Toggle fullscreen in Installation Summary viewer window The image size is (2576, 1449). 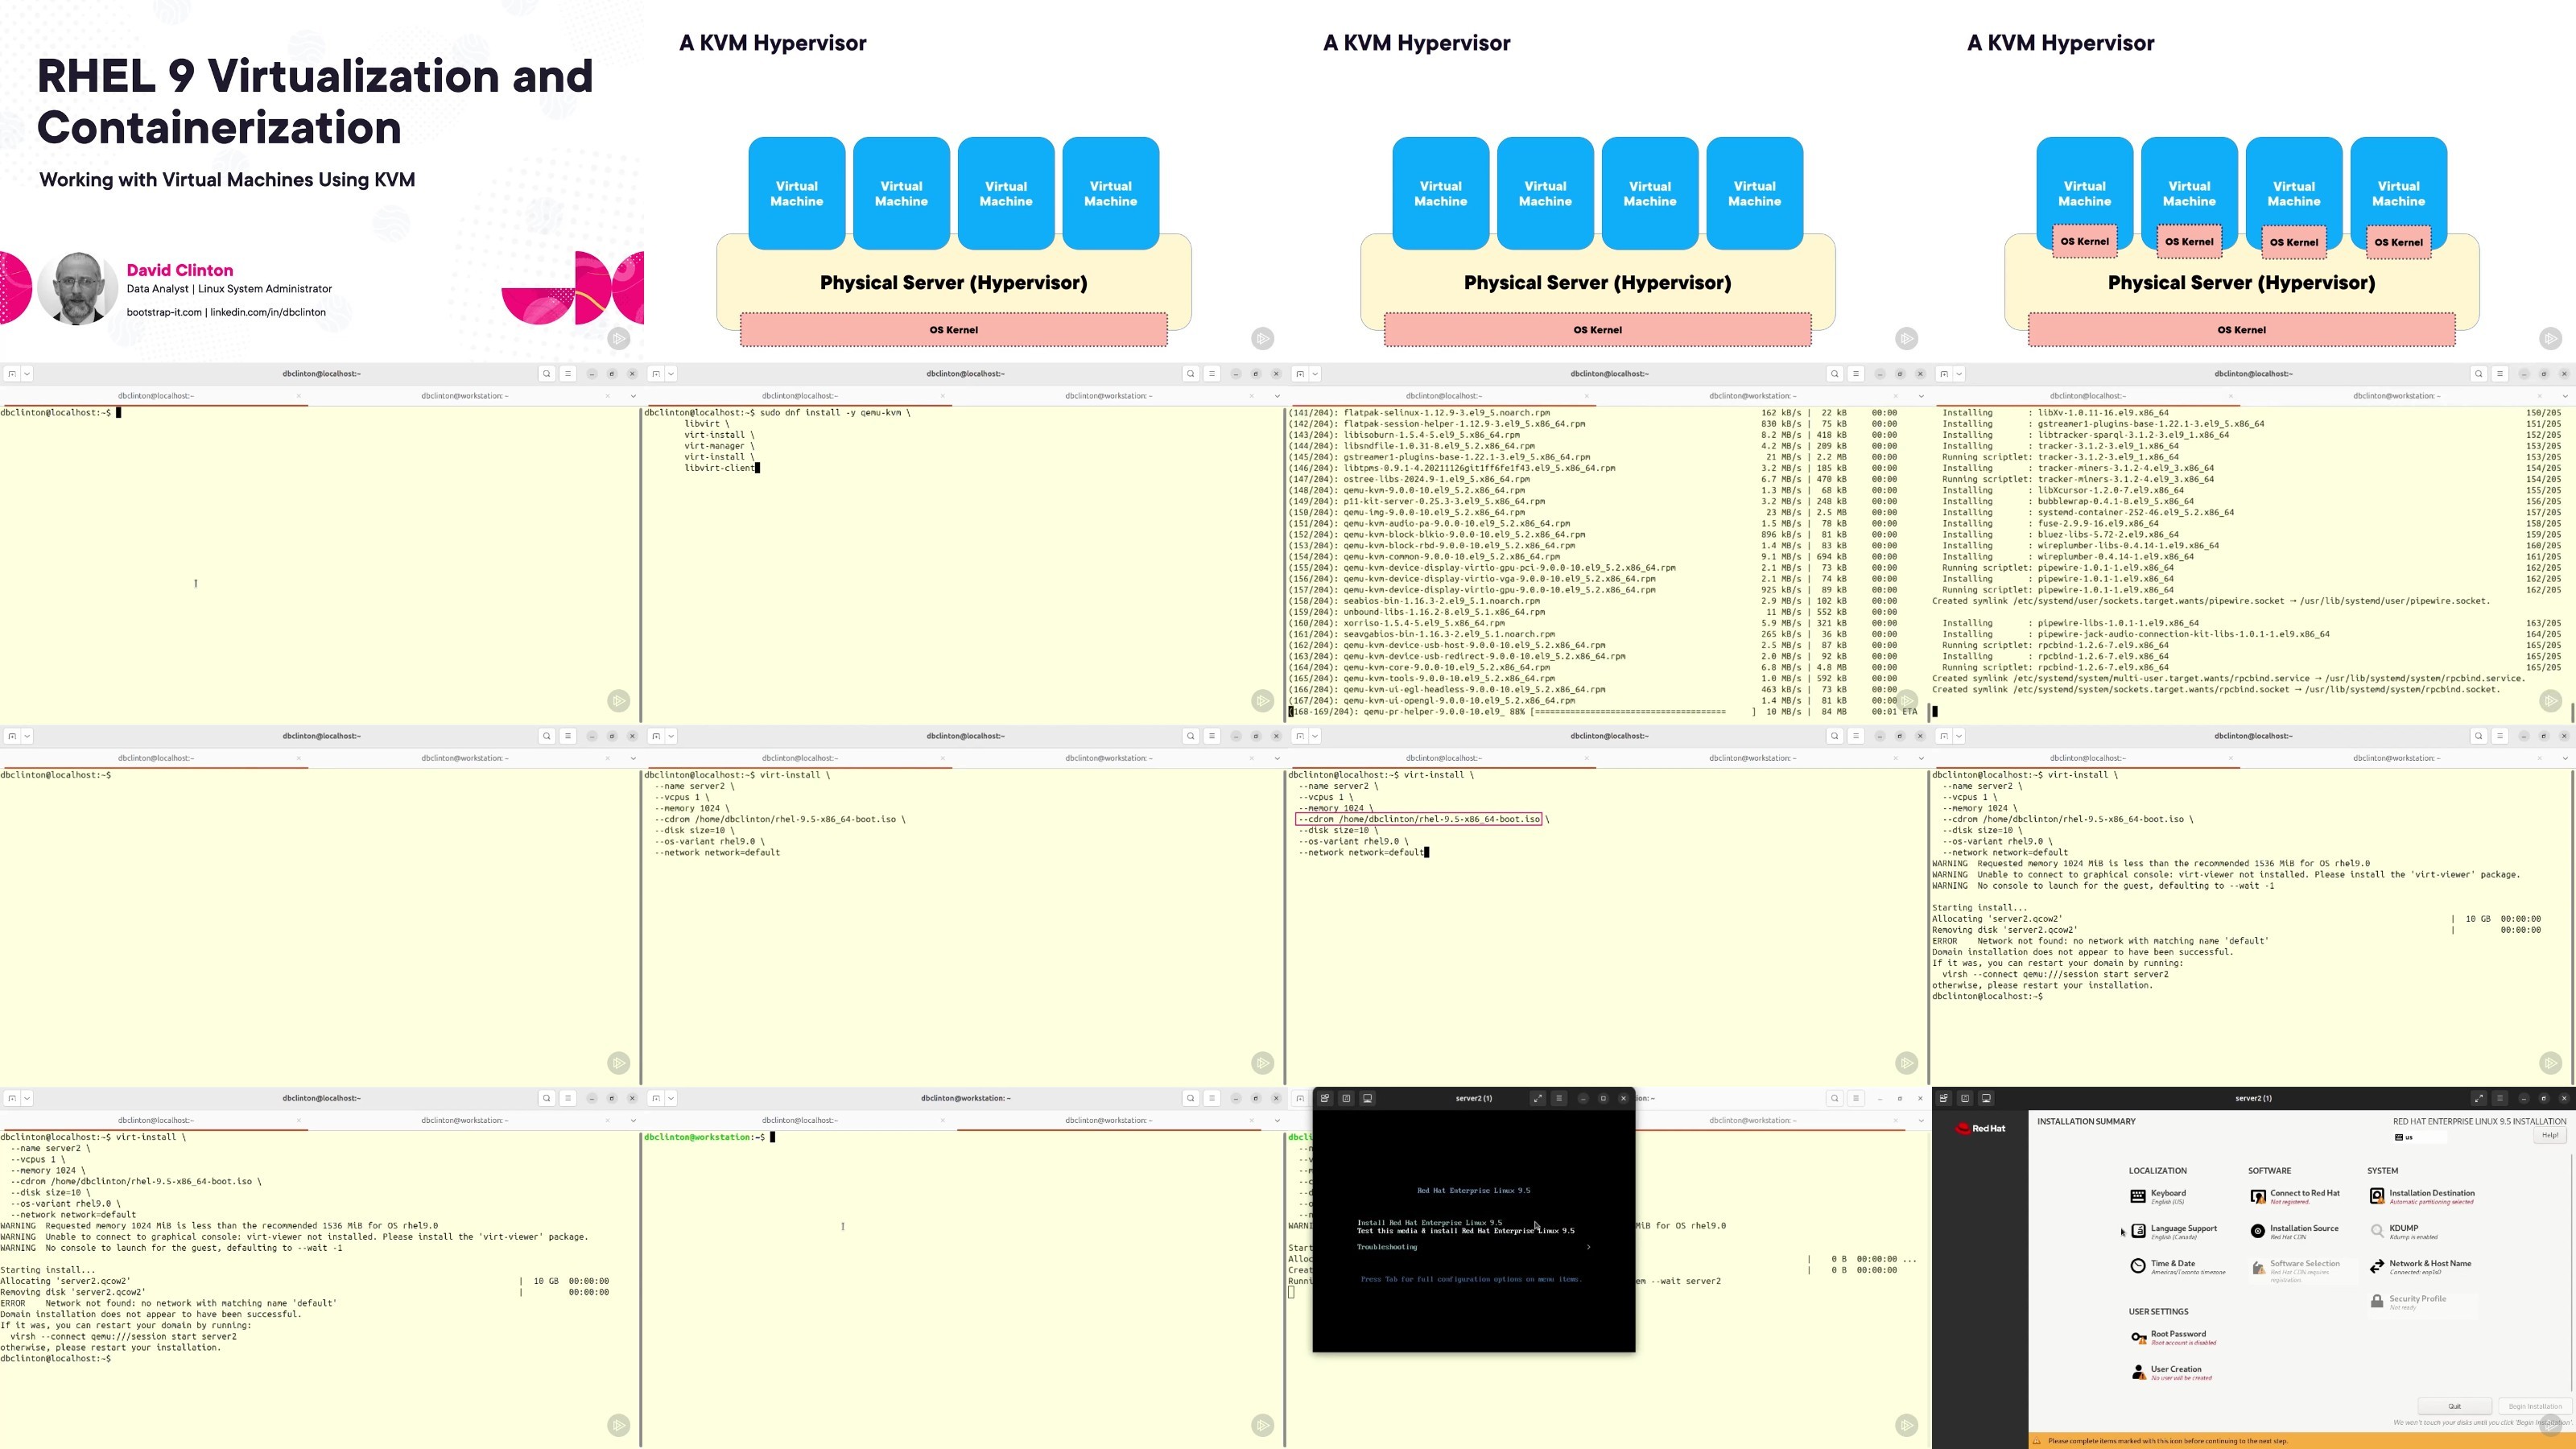pyautogui.click(x=2478, y=1098)
